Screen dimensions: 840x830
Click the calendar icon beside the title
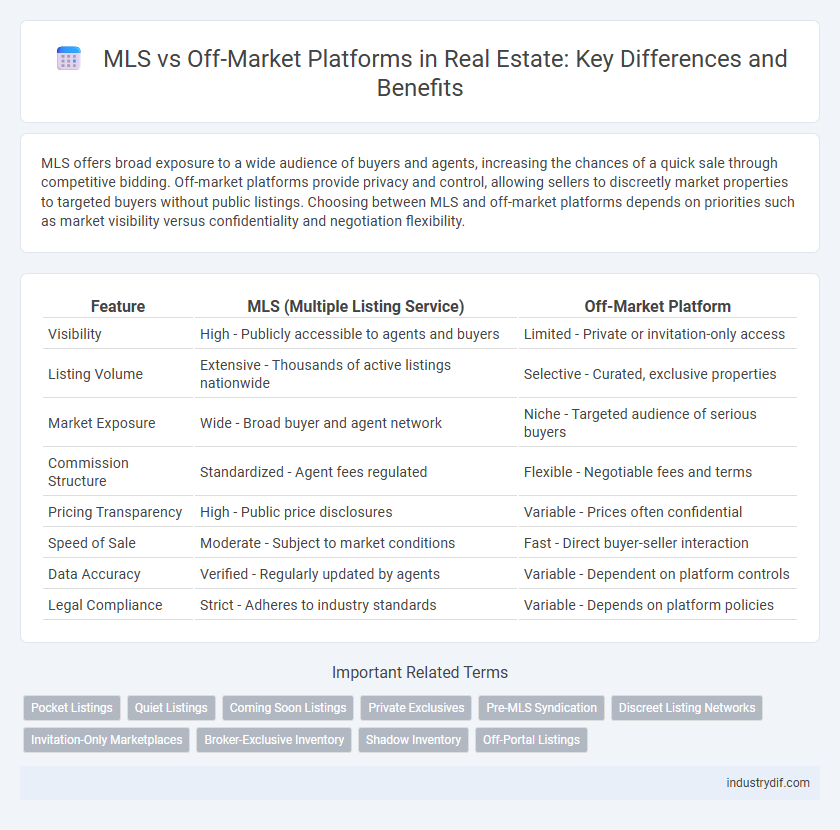(69, 58)
